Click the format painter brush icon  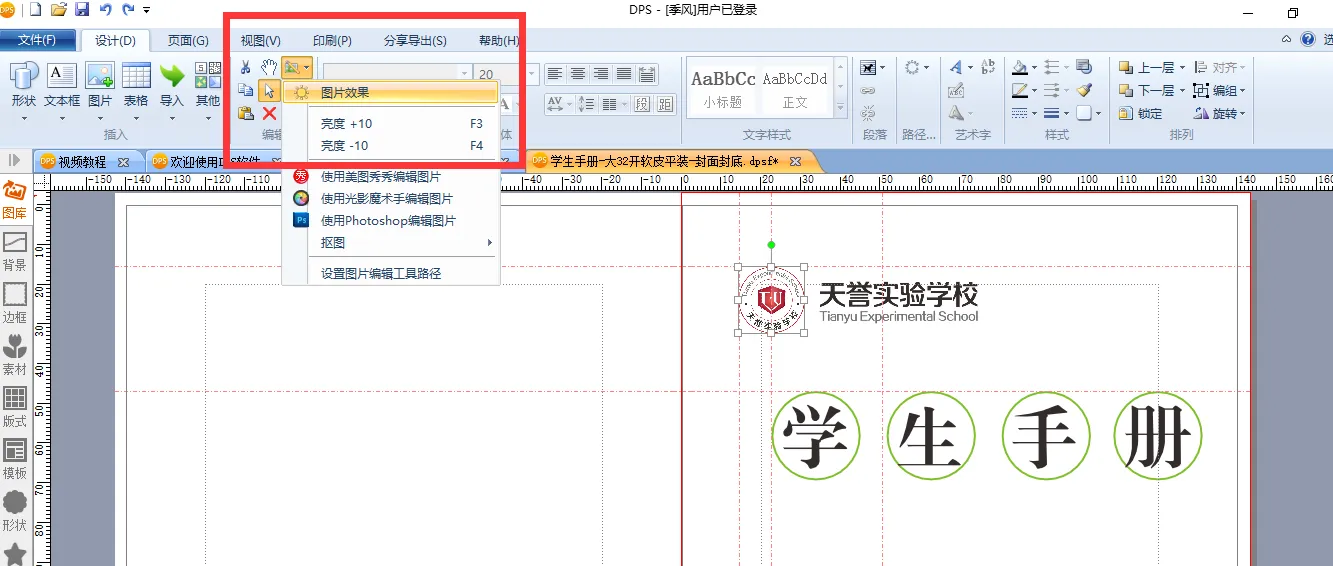pyautogui.click(x=1084, y=90)
